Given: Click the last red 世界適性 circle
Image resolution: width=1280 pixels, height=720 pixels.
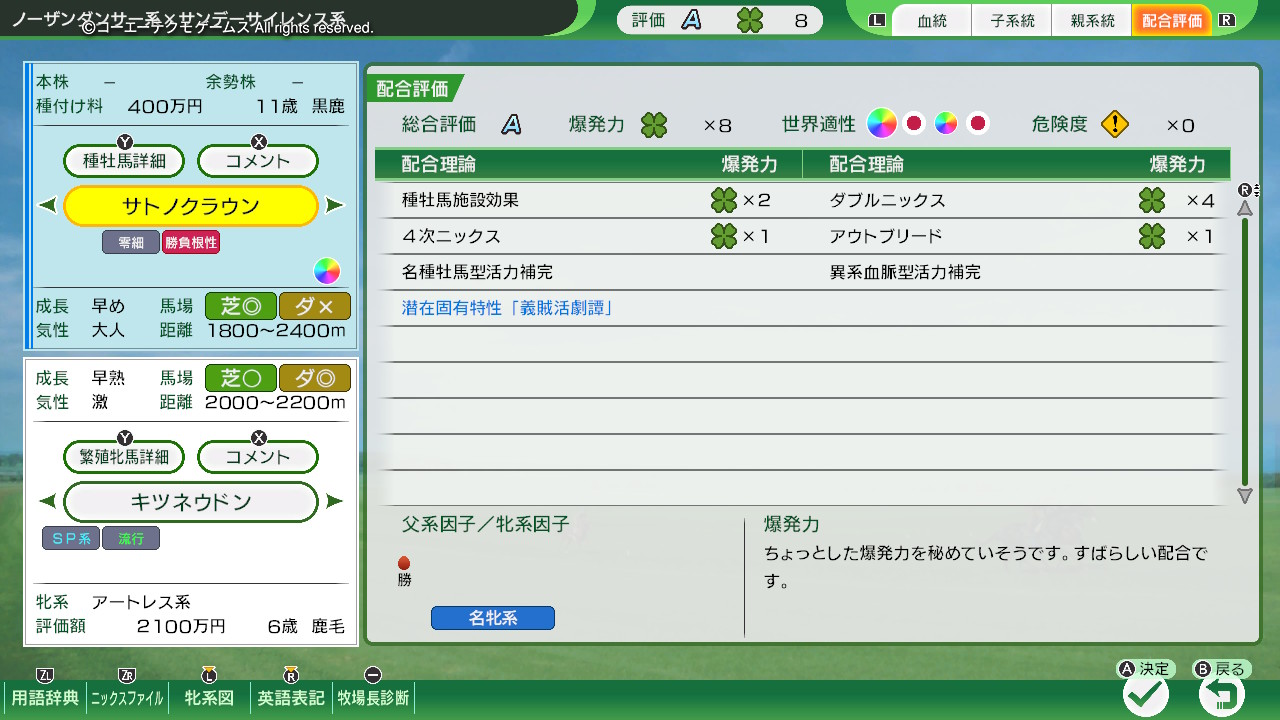Looking at the screenshot, I should coord(978,124).
